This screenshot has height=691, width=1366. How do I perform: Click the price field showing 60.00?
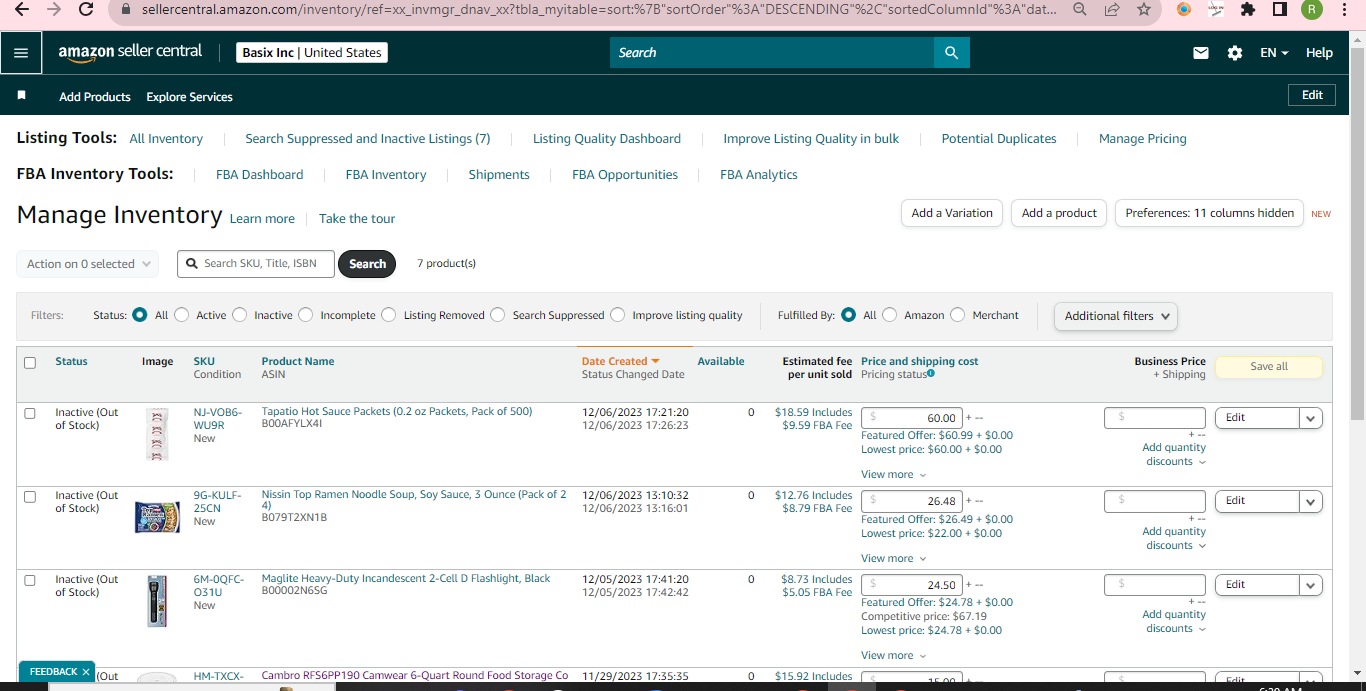912,418
